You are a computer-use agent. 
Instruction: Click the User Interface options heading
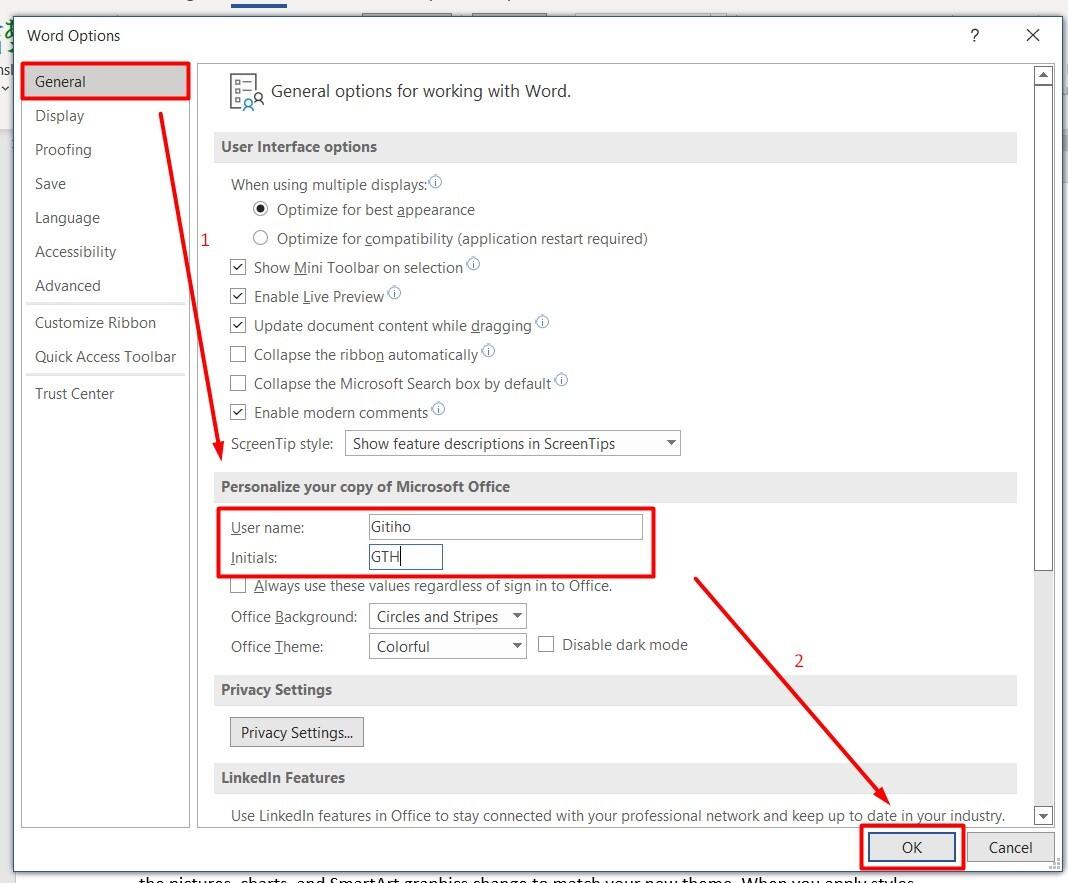pyautogui.click(x=299, y=146)
